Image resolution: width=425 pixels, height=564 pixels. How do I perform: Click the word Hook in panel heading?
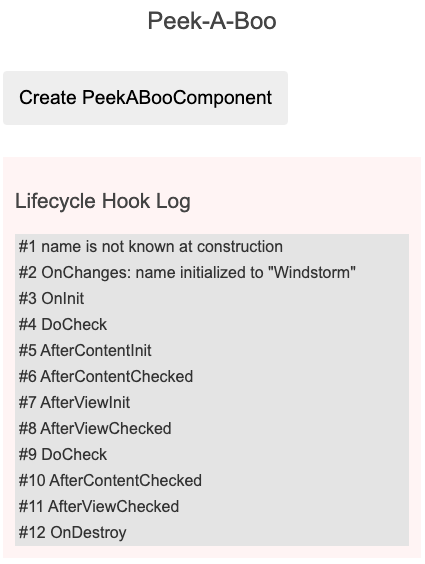[x=126, y=201]
